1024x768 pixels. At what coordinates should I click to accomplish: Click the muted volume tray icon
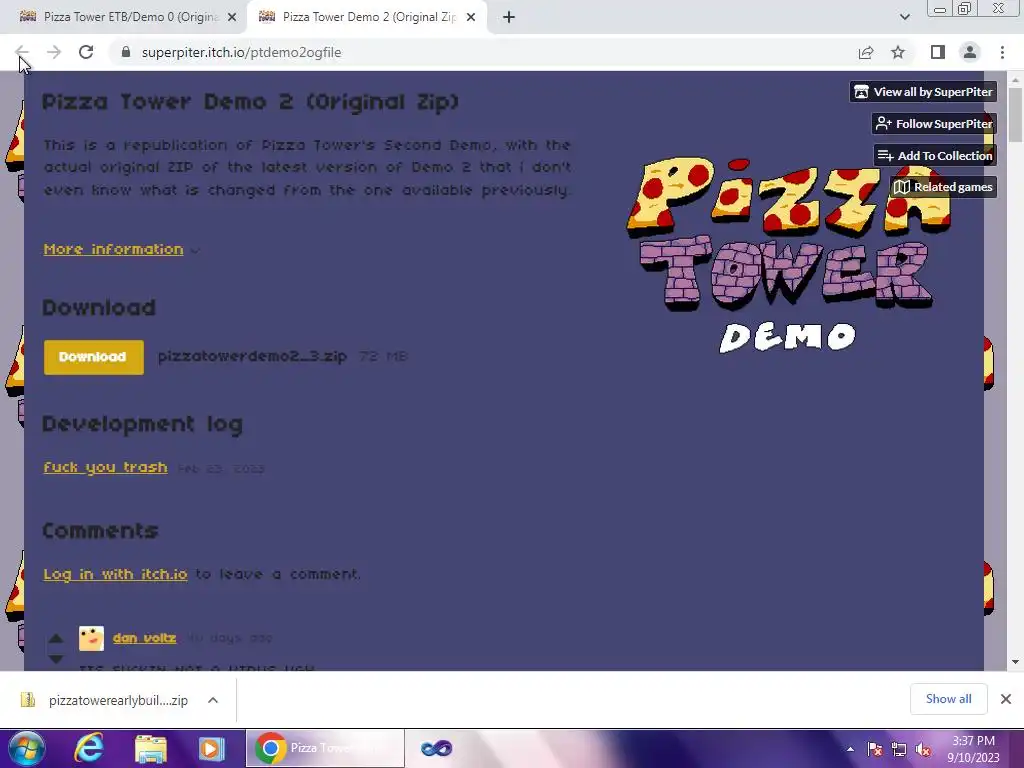coord(923,750)
